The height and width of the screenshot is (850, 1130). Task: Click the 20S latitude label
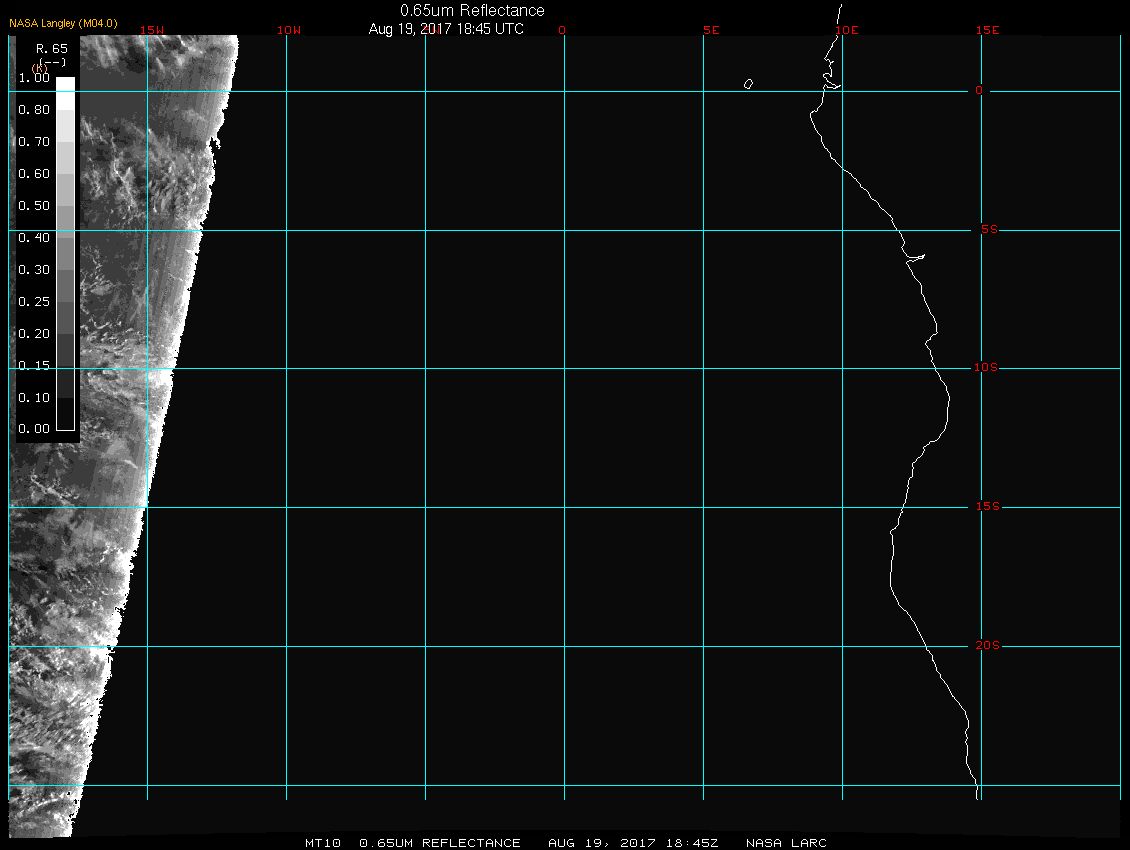(x=986, y=646)
